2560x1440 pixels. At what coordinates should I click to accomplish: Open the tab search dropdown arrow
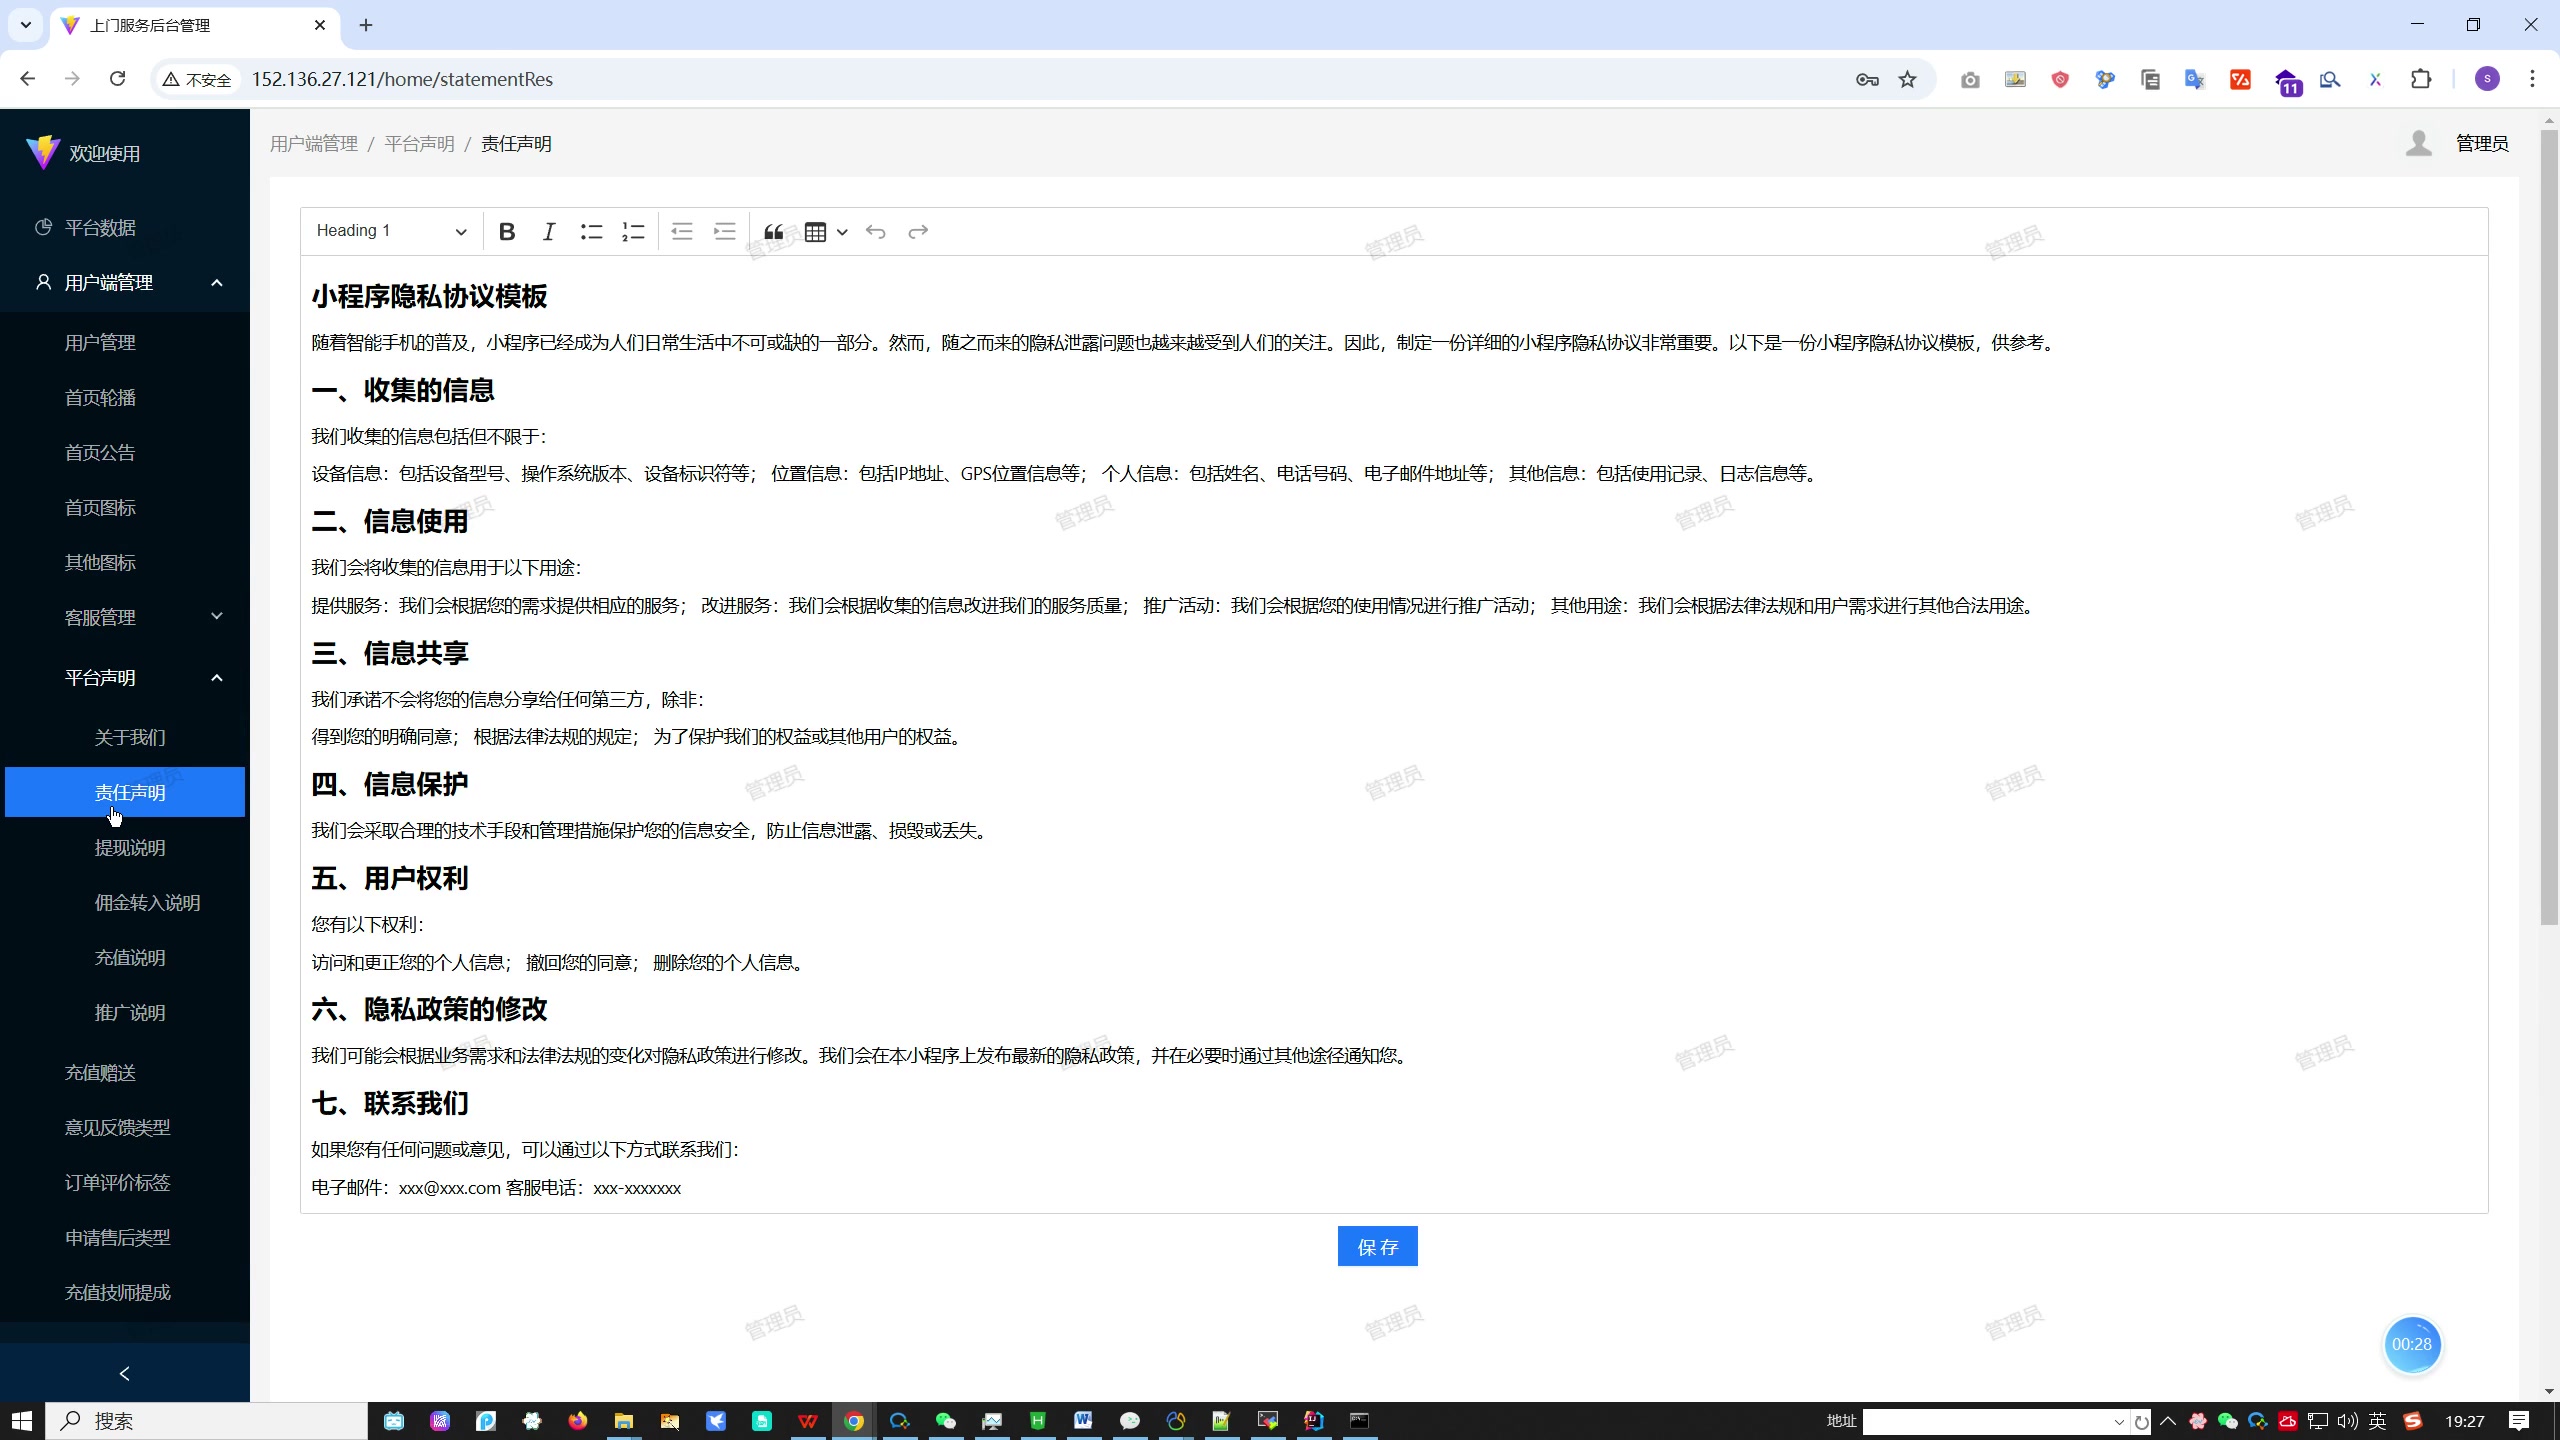click(x=26, y=25)
